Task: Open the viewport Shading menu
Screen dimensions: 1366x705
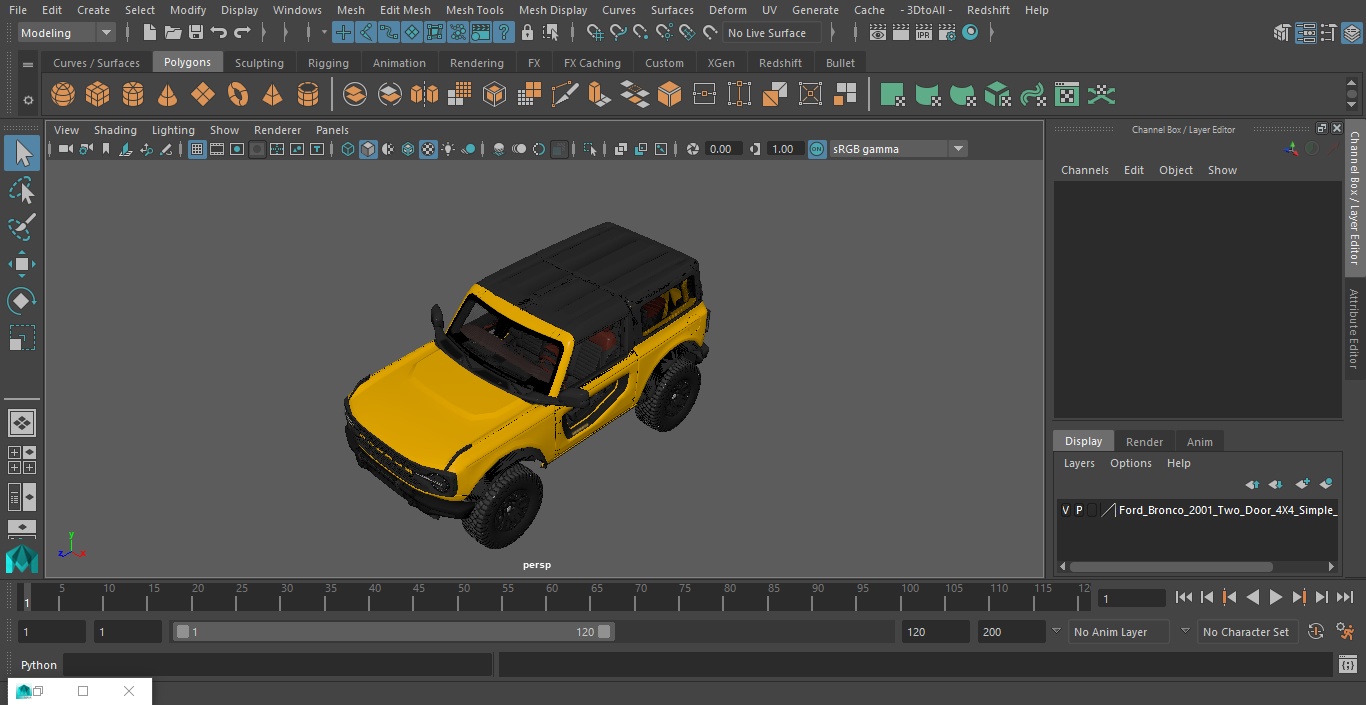Action: point(115,130)
